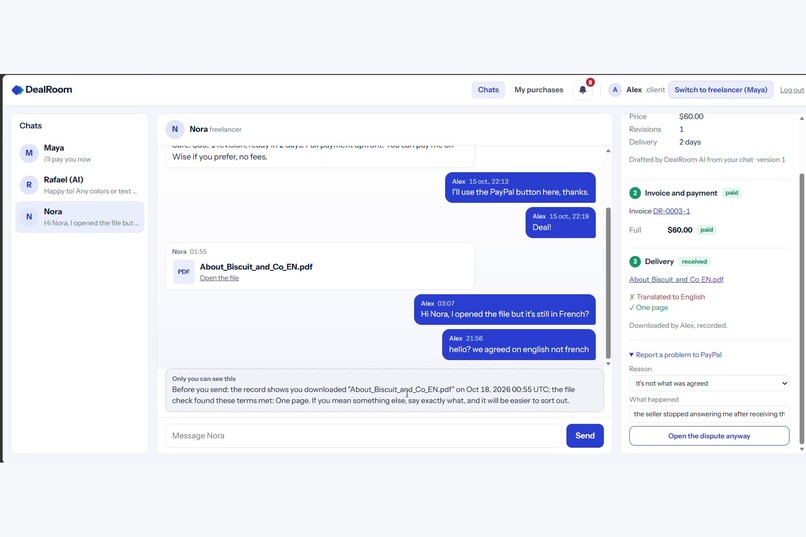Viewport: 806px width, 537px height.
Task: Click the DealRoom logo
Action: click(x=42, y=89)
